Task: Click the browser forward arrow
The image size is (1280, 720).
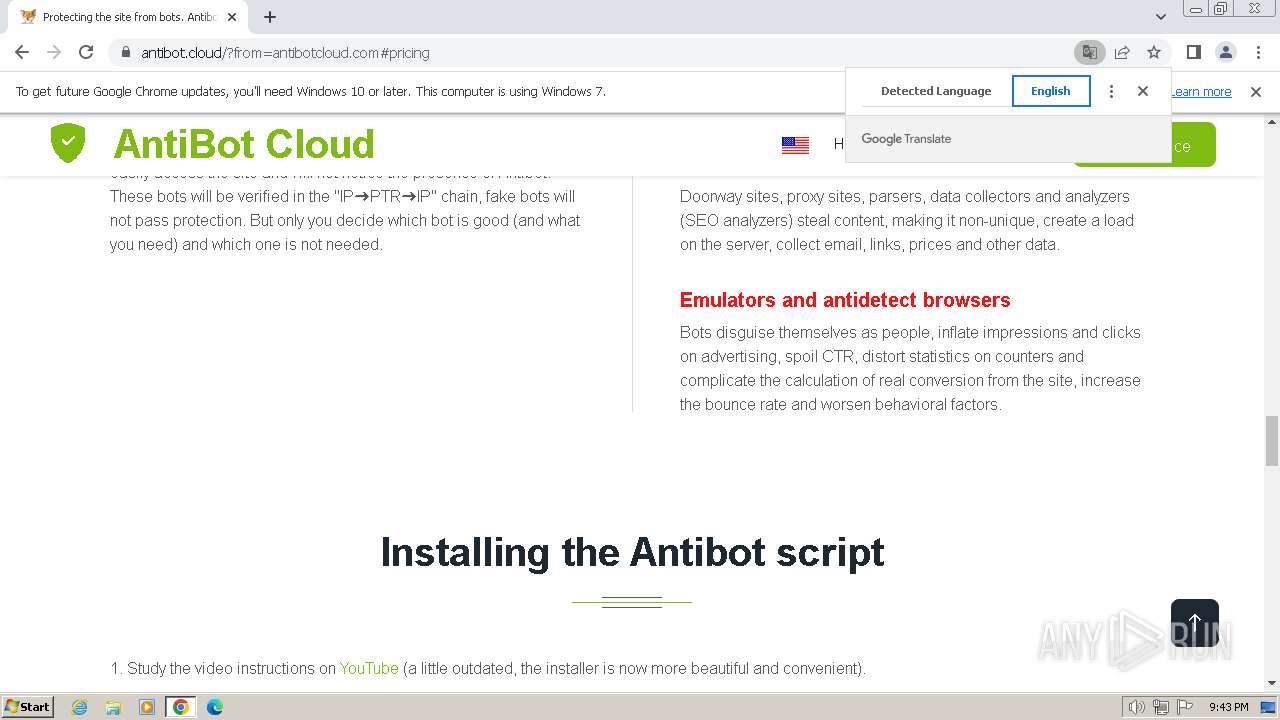Action: point(54,52)
